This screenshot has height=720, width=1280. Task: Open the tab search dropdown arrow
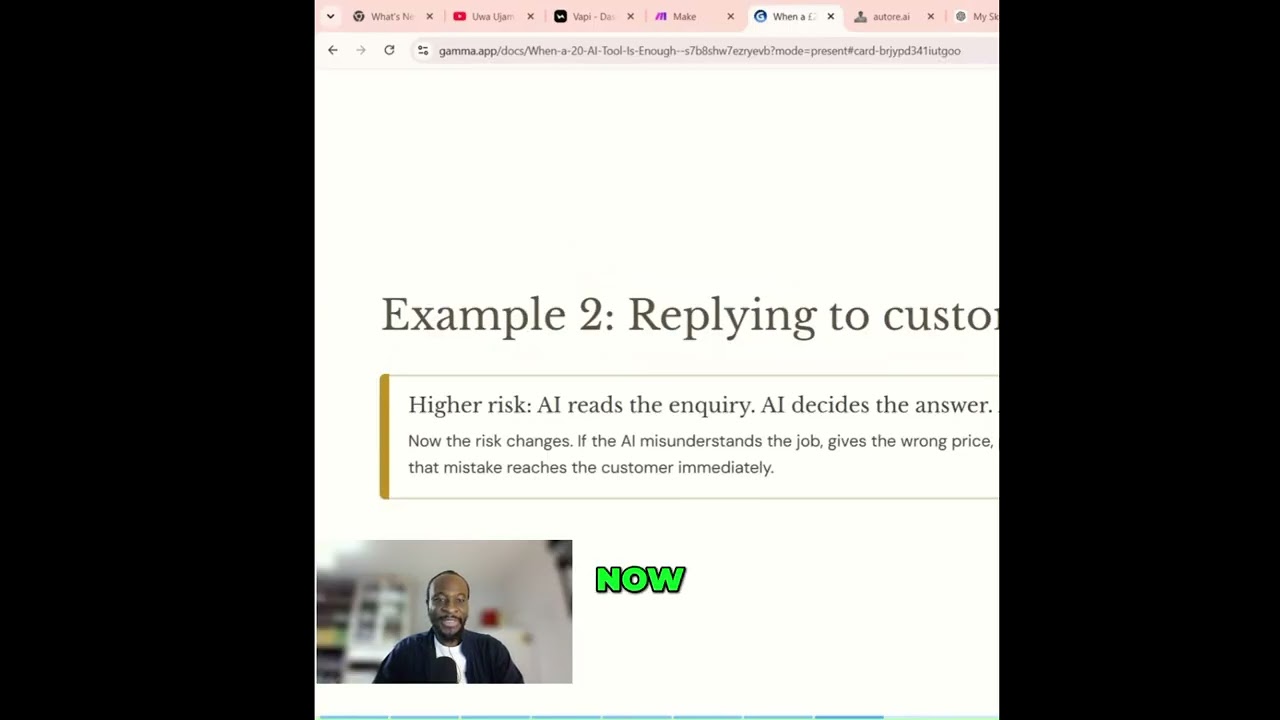pos(330,16)
